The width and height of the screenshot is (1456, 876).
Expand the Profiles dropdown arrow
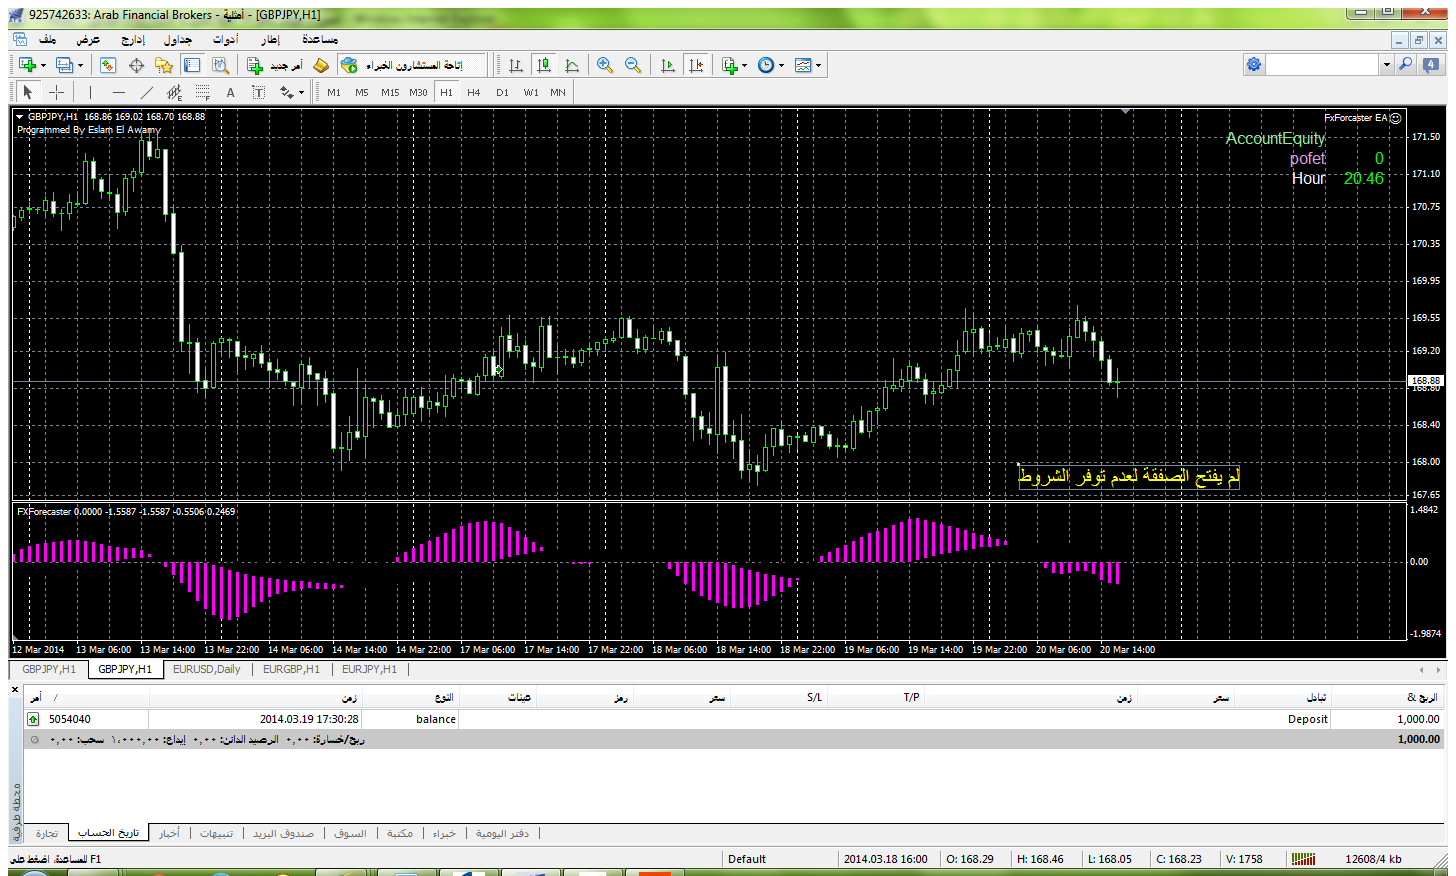[80, 65]
